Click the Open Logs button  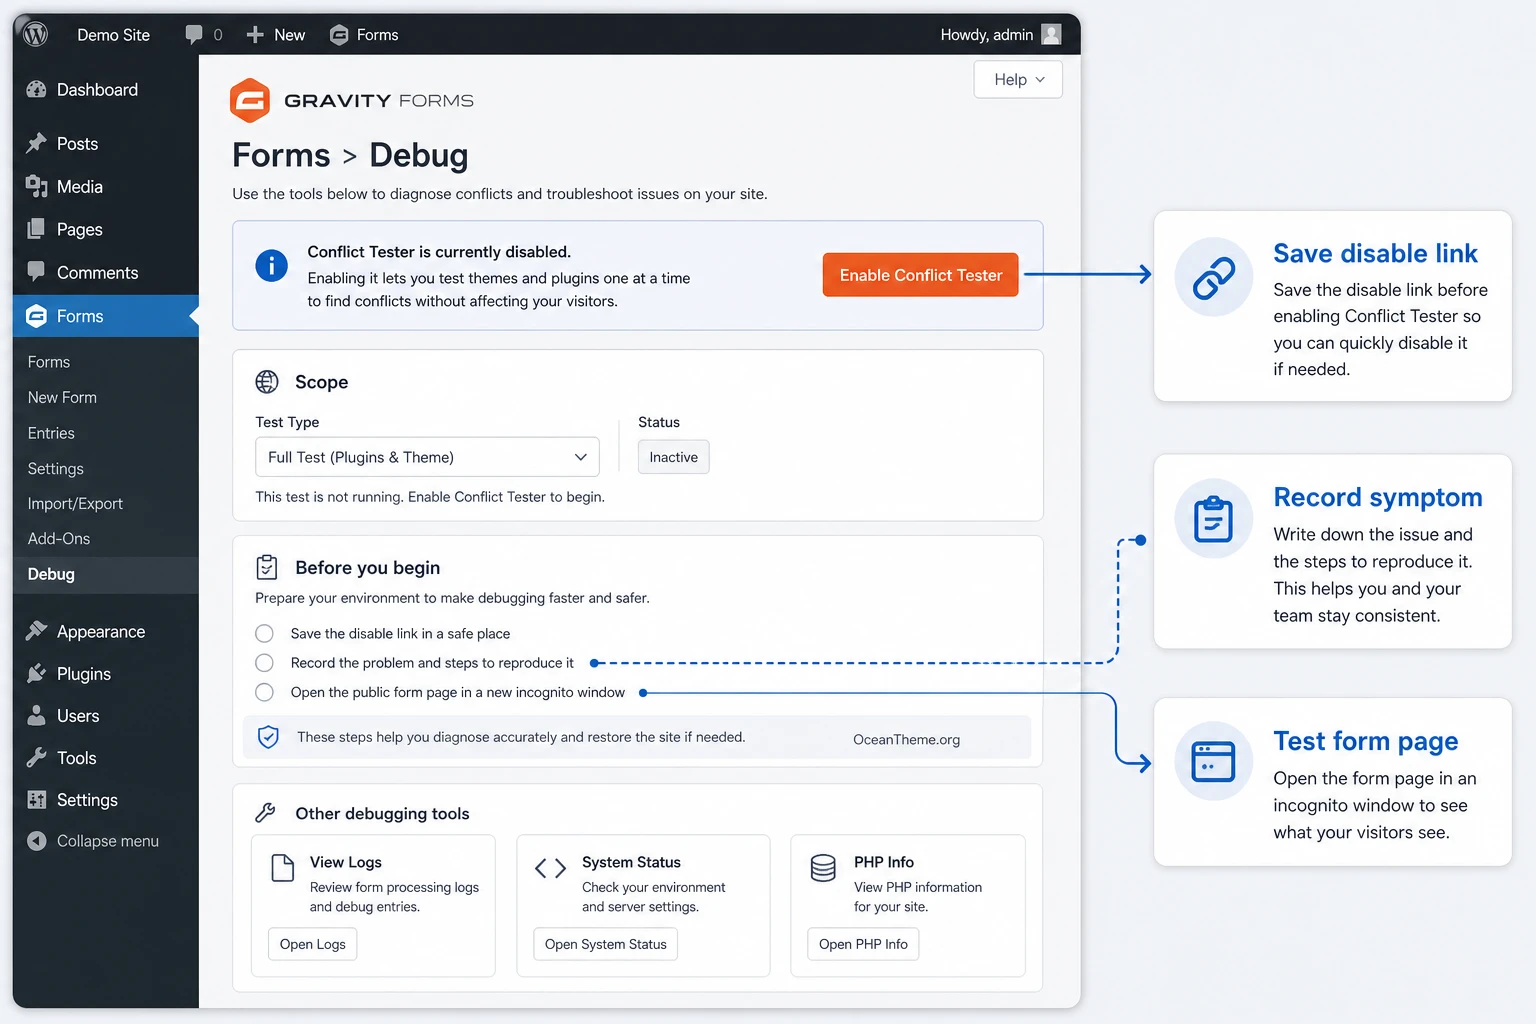(313, 944)
